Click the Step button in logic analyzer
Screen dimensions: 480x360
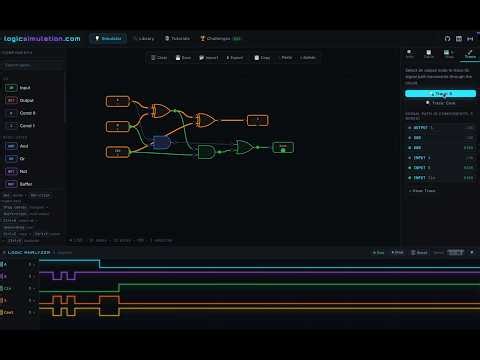coord(397,253)
